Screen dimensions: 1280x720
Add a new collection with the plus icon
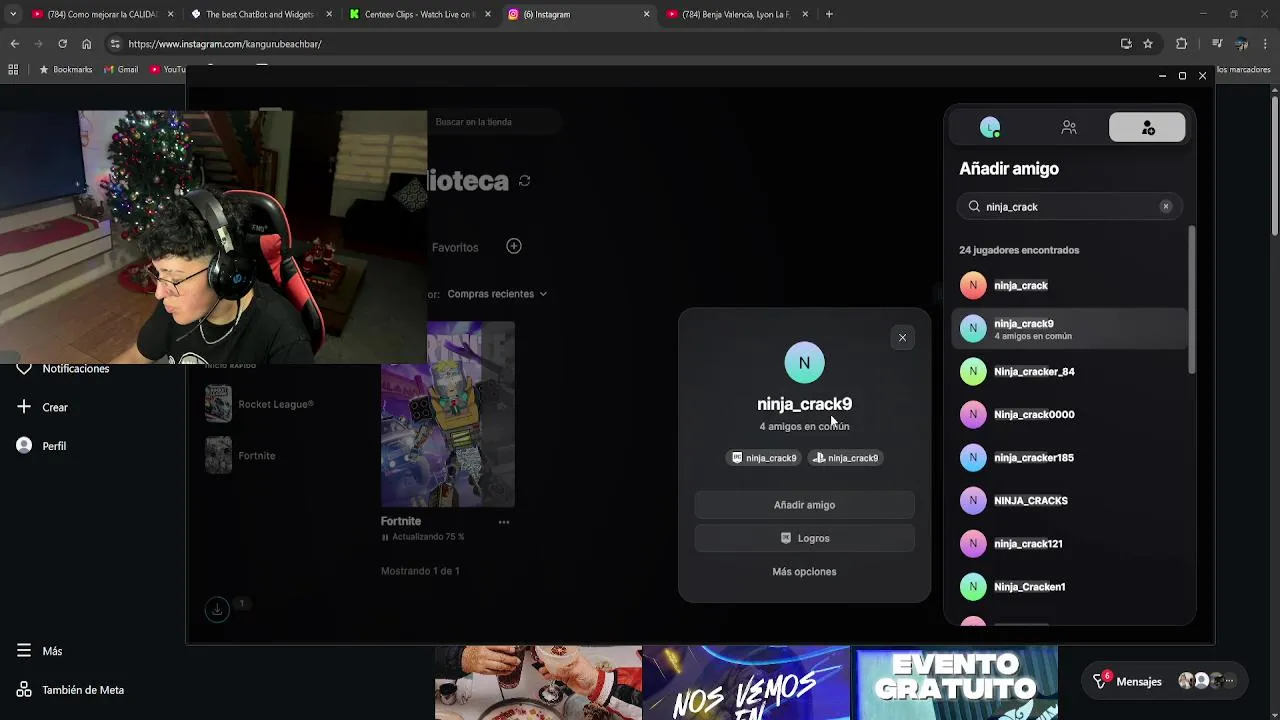pyautogui.click(x=514, y=246)
